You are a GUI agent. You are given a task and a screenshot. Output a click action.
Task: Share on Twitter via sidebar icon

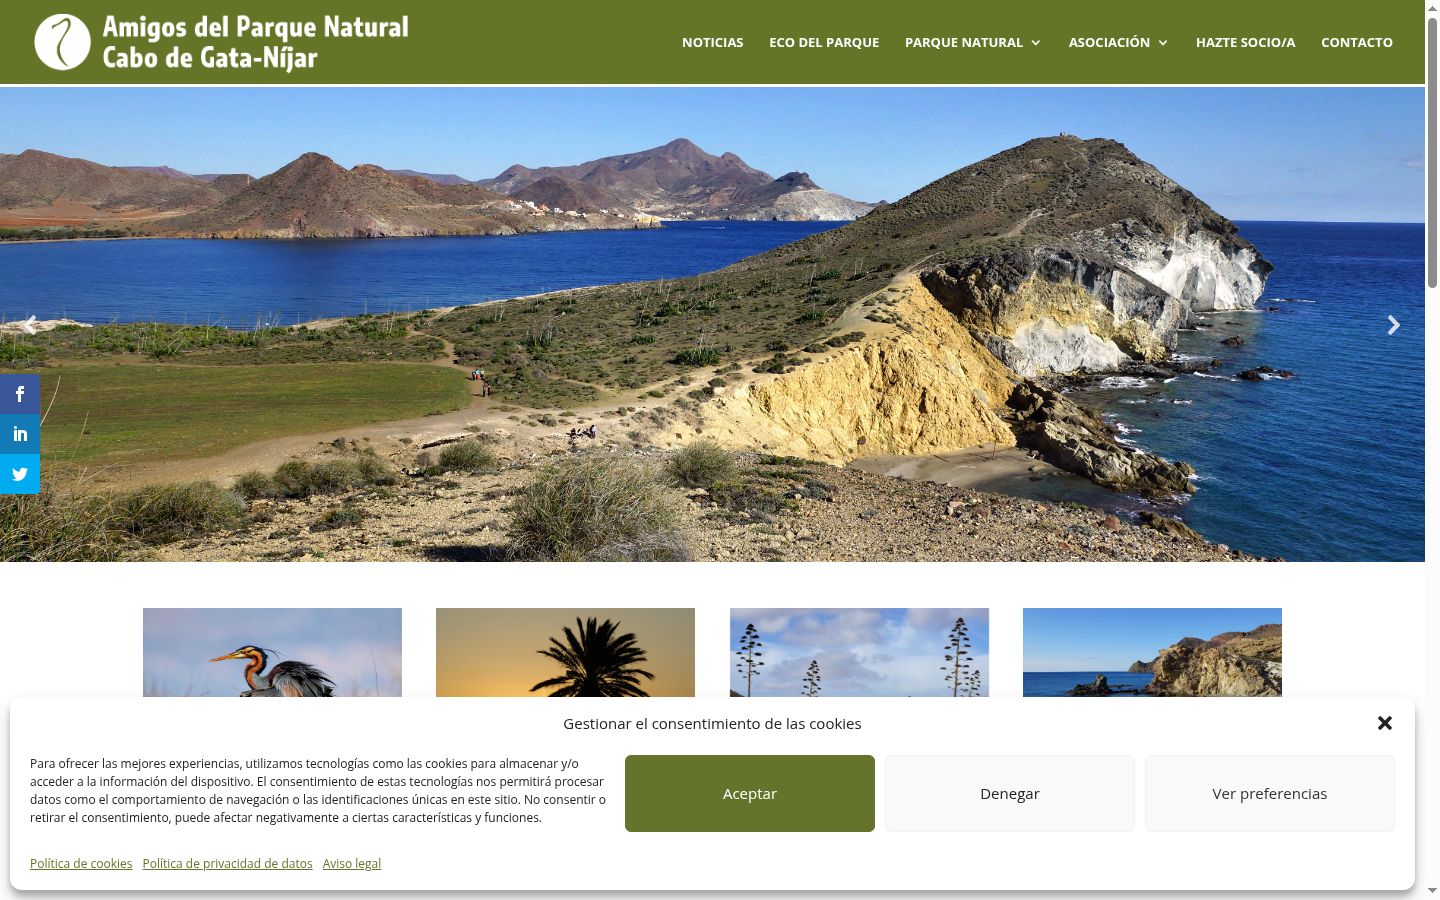[20, 474]
